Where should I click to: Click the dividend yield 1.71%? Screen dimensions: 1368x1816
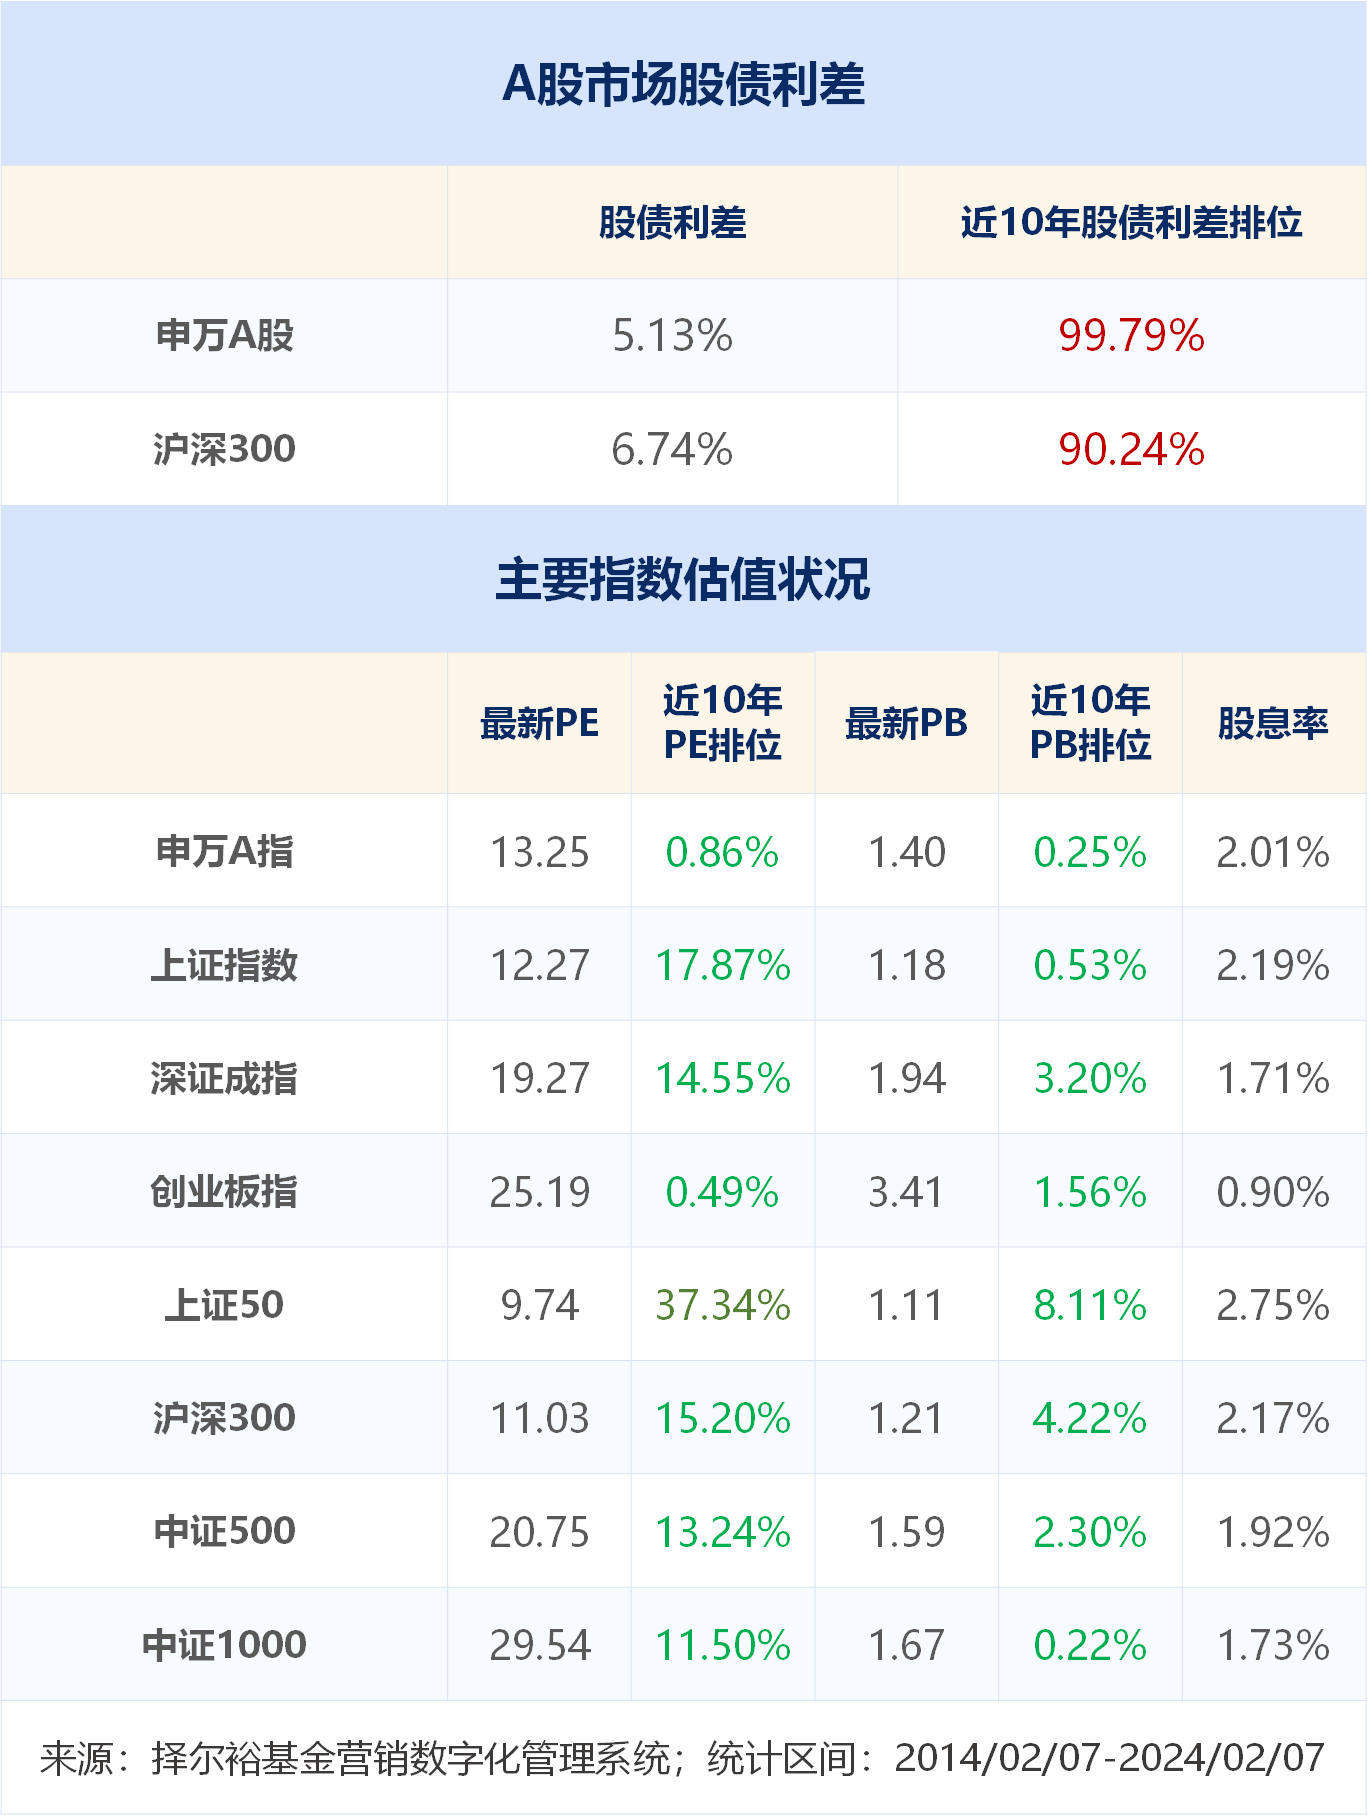point(1274,1078)
